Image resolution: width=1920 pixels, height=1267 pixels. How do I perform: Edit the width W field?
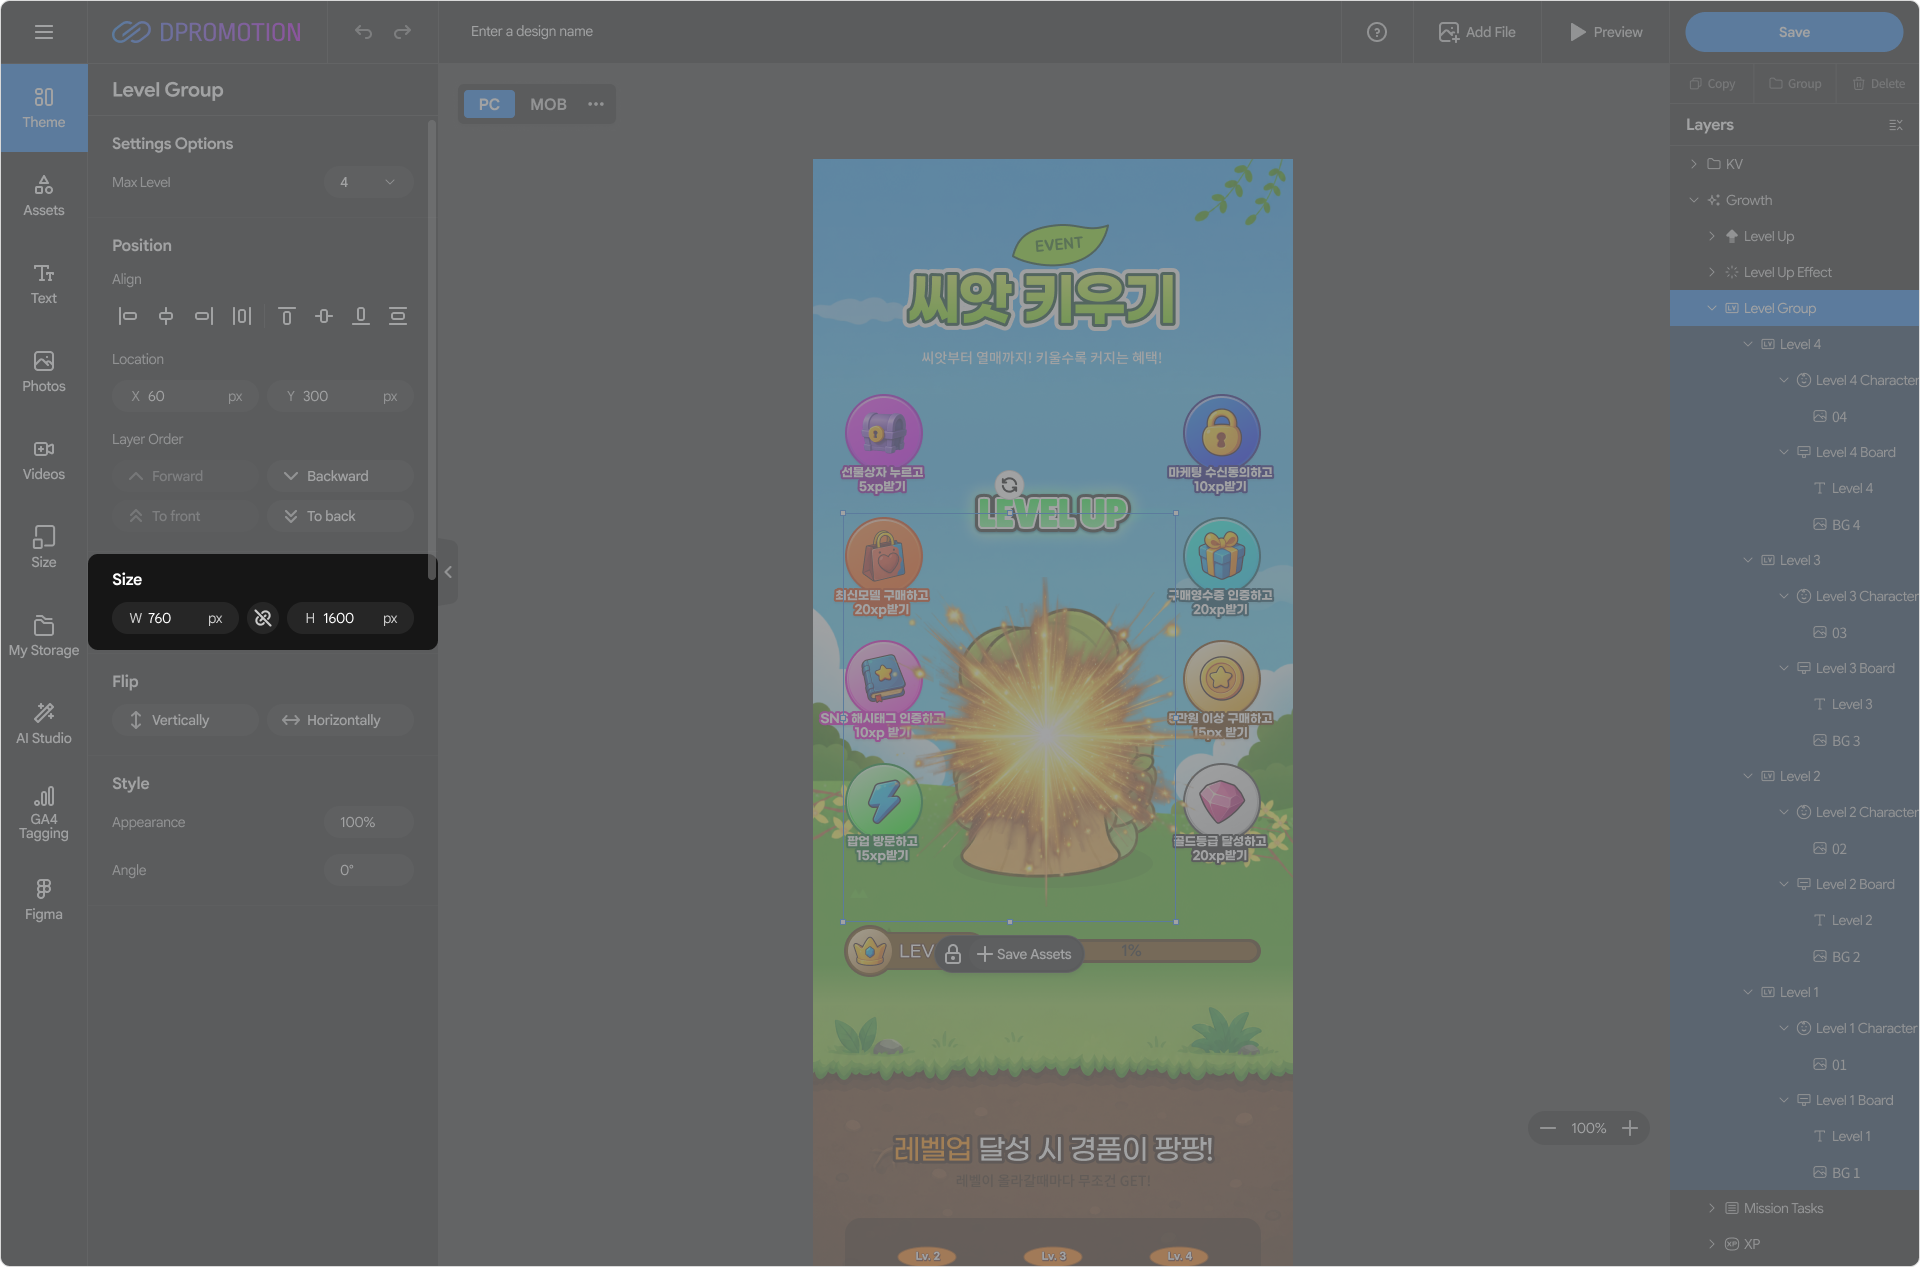click(175, 618)
